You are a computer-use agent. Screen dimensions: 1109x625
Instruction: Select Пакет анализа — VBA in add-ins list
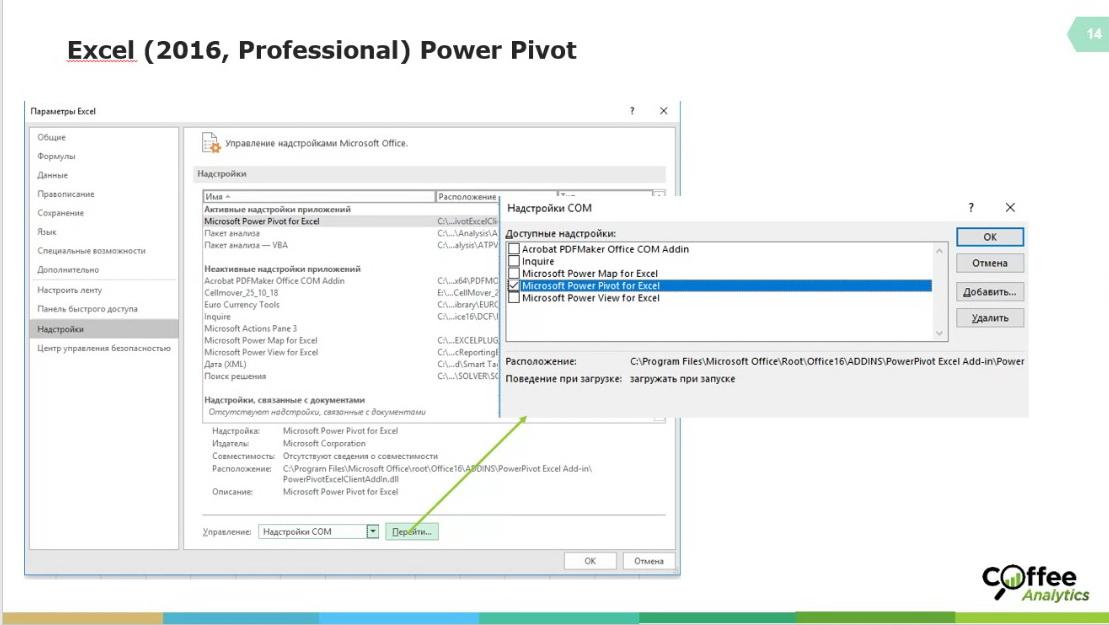point(245,245)
